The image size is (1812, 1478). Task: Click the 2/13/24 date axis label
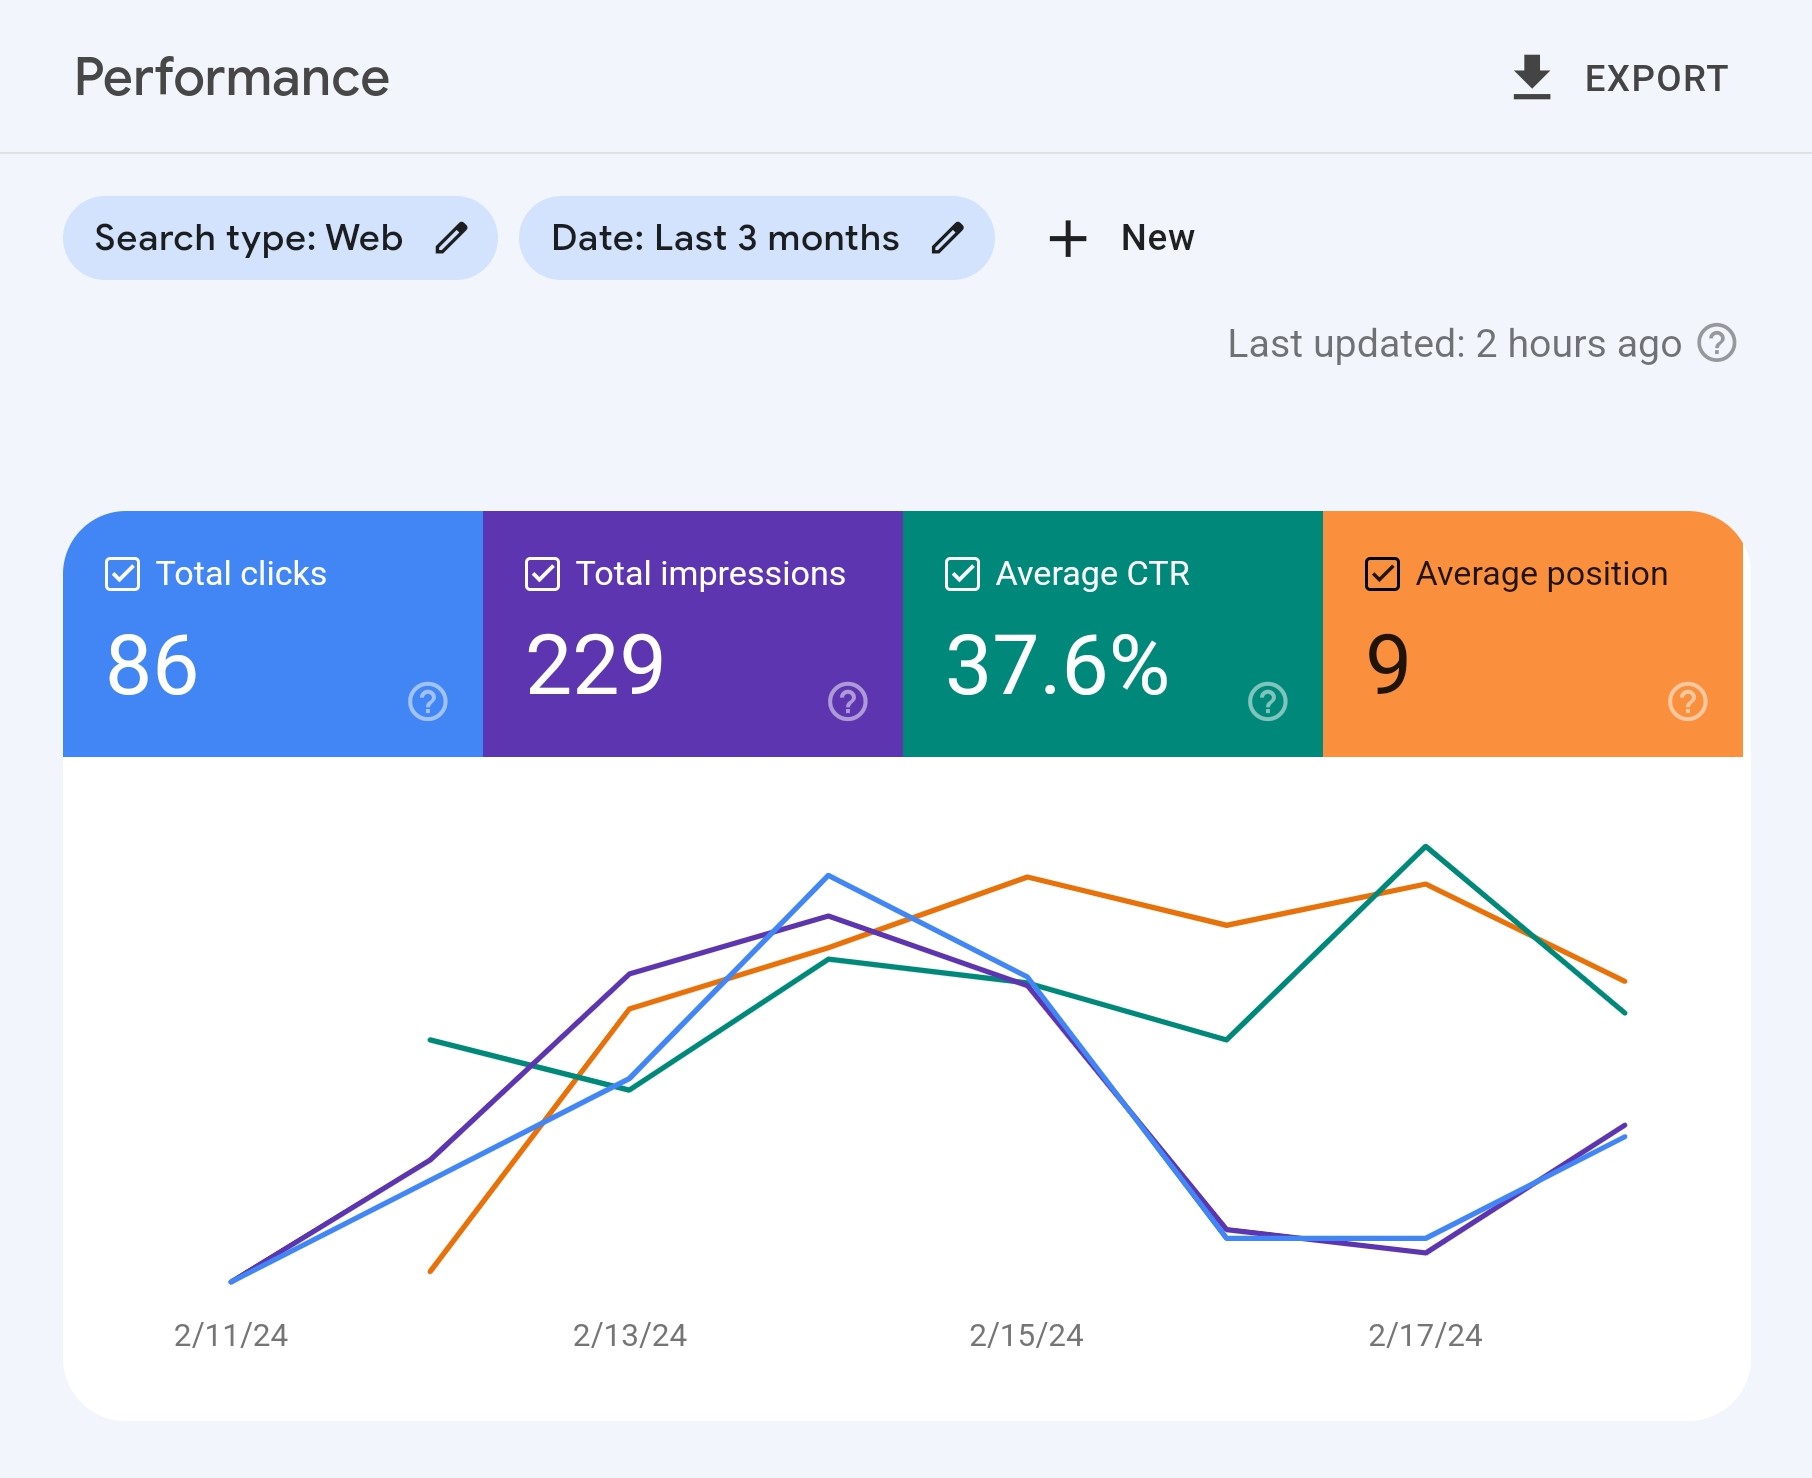click(x=630, y=1335)
